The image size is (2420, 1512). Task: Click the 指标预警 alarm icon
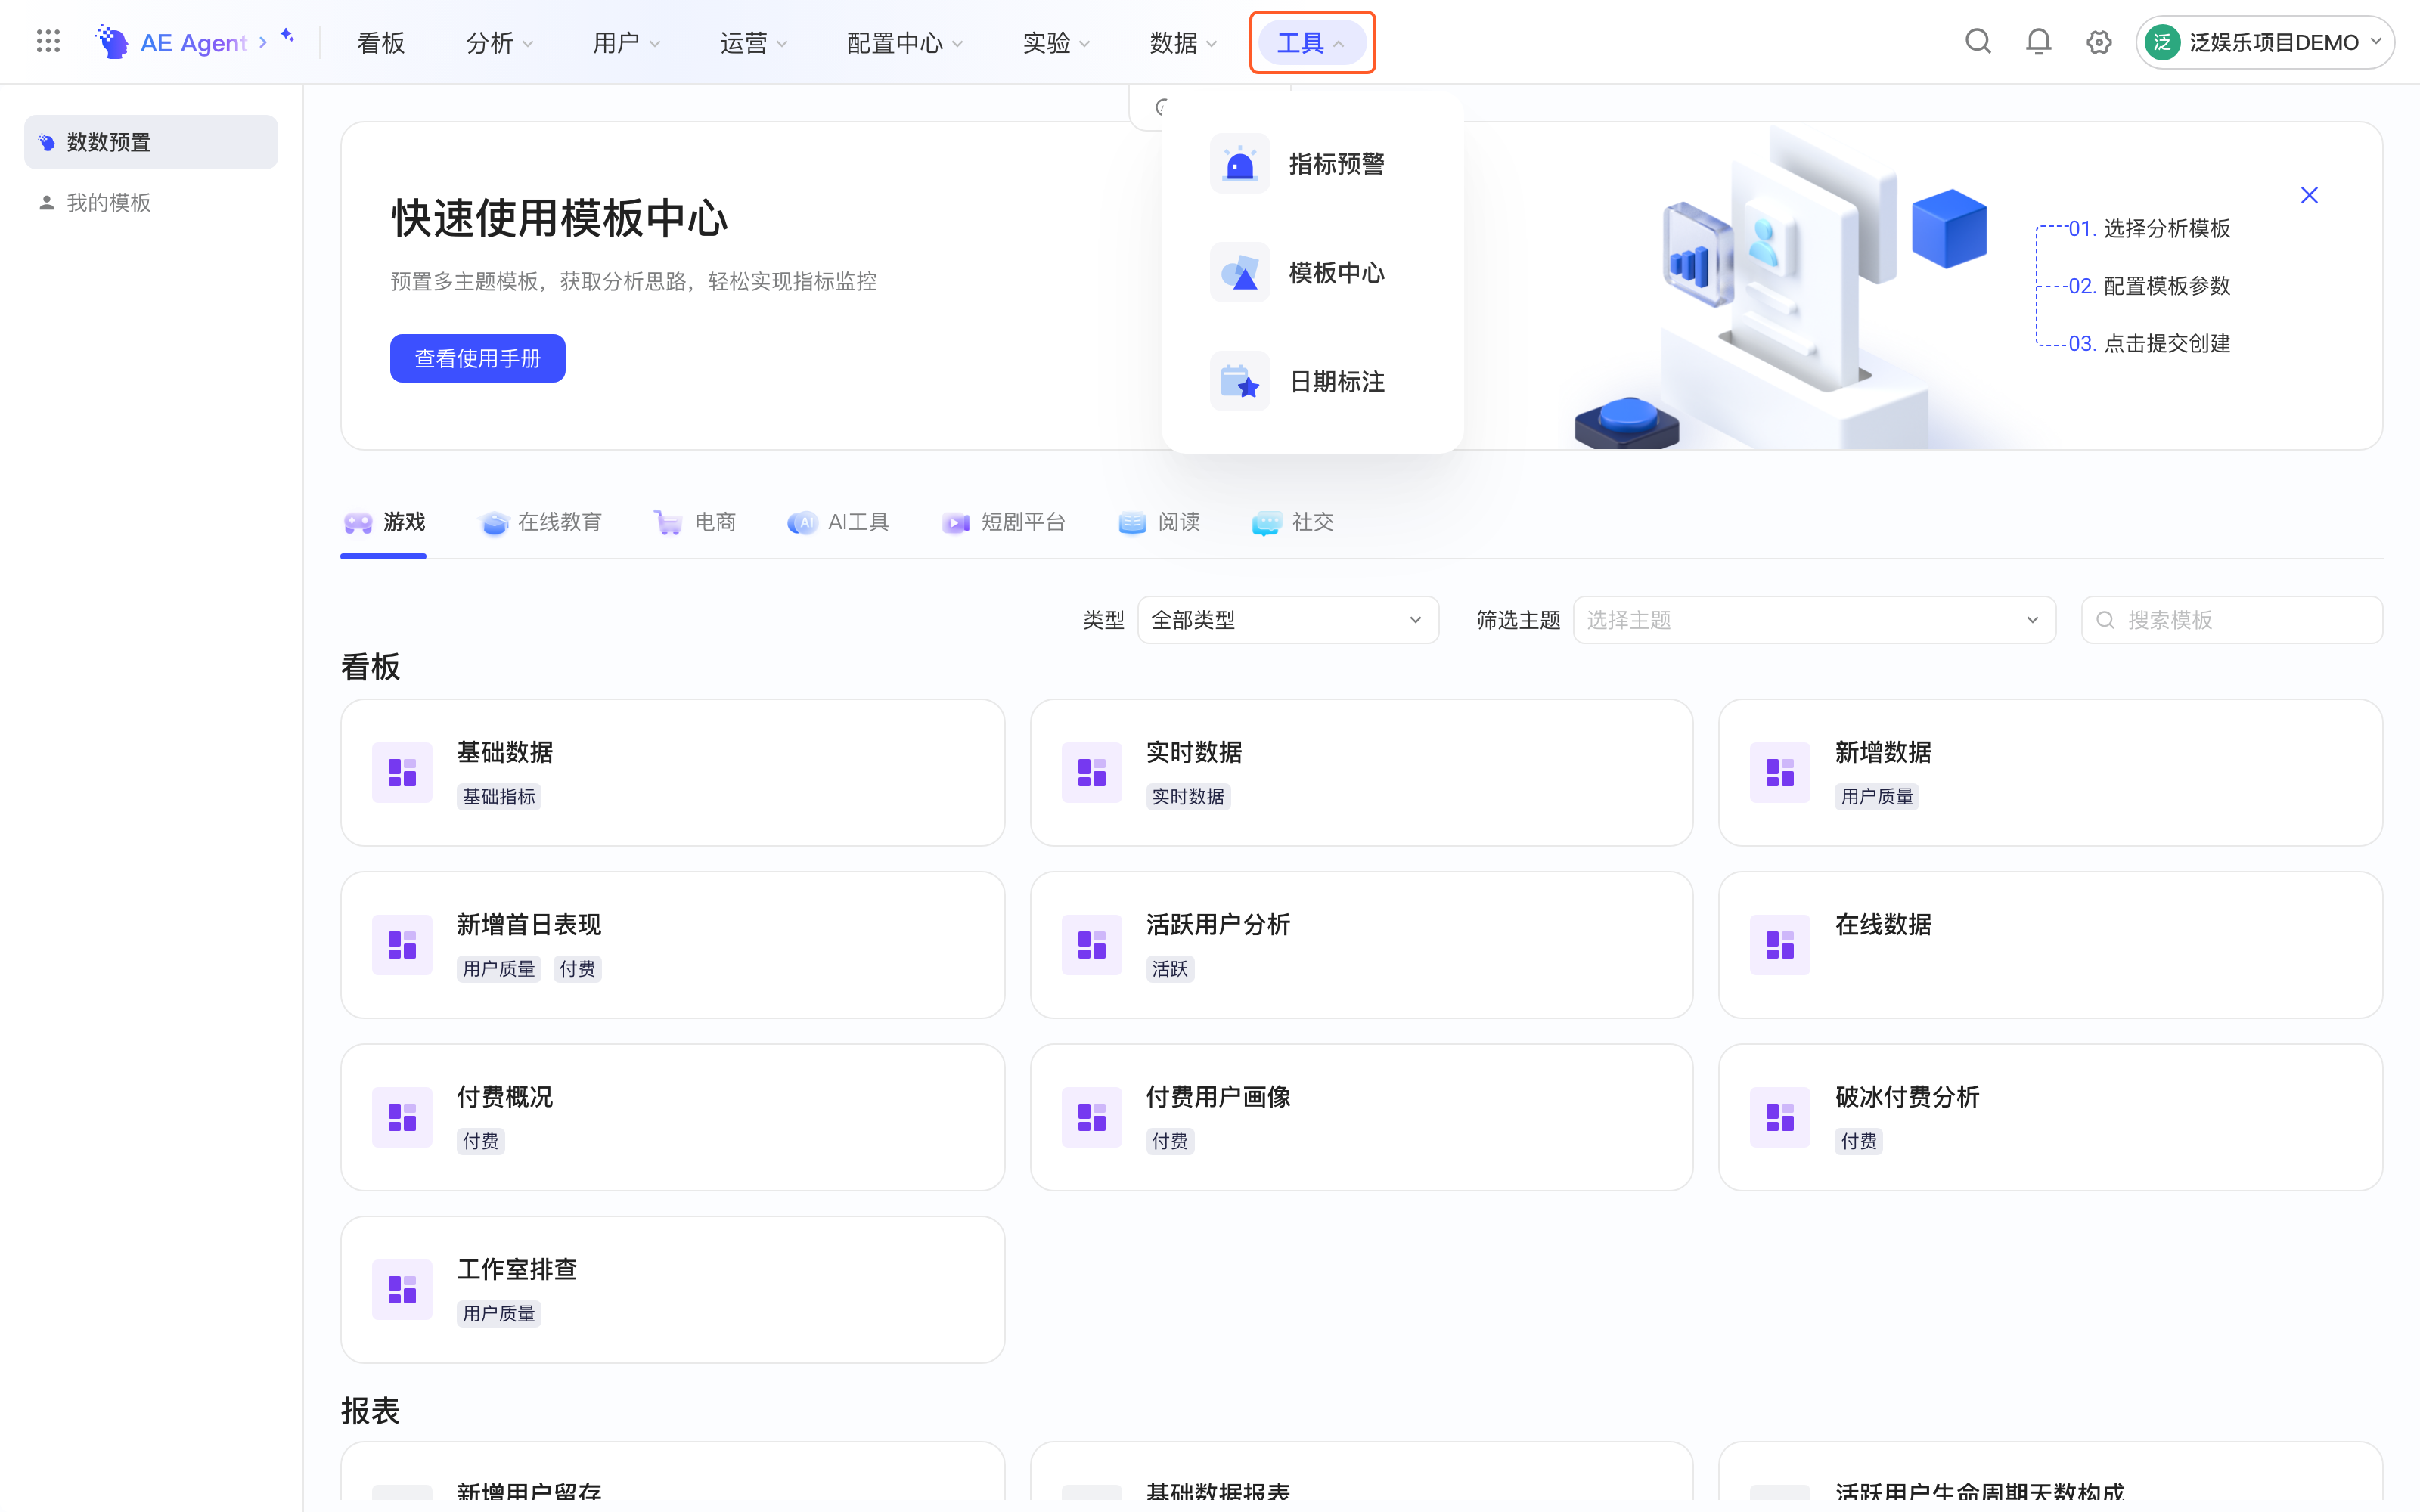[x=1239, y=163]
